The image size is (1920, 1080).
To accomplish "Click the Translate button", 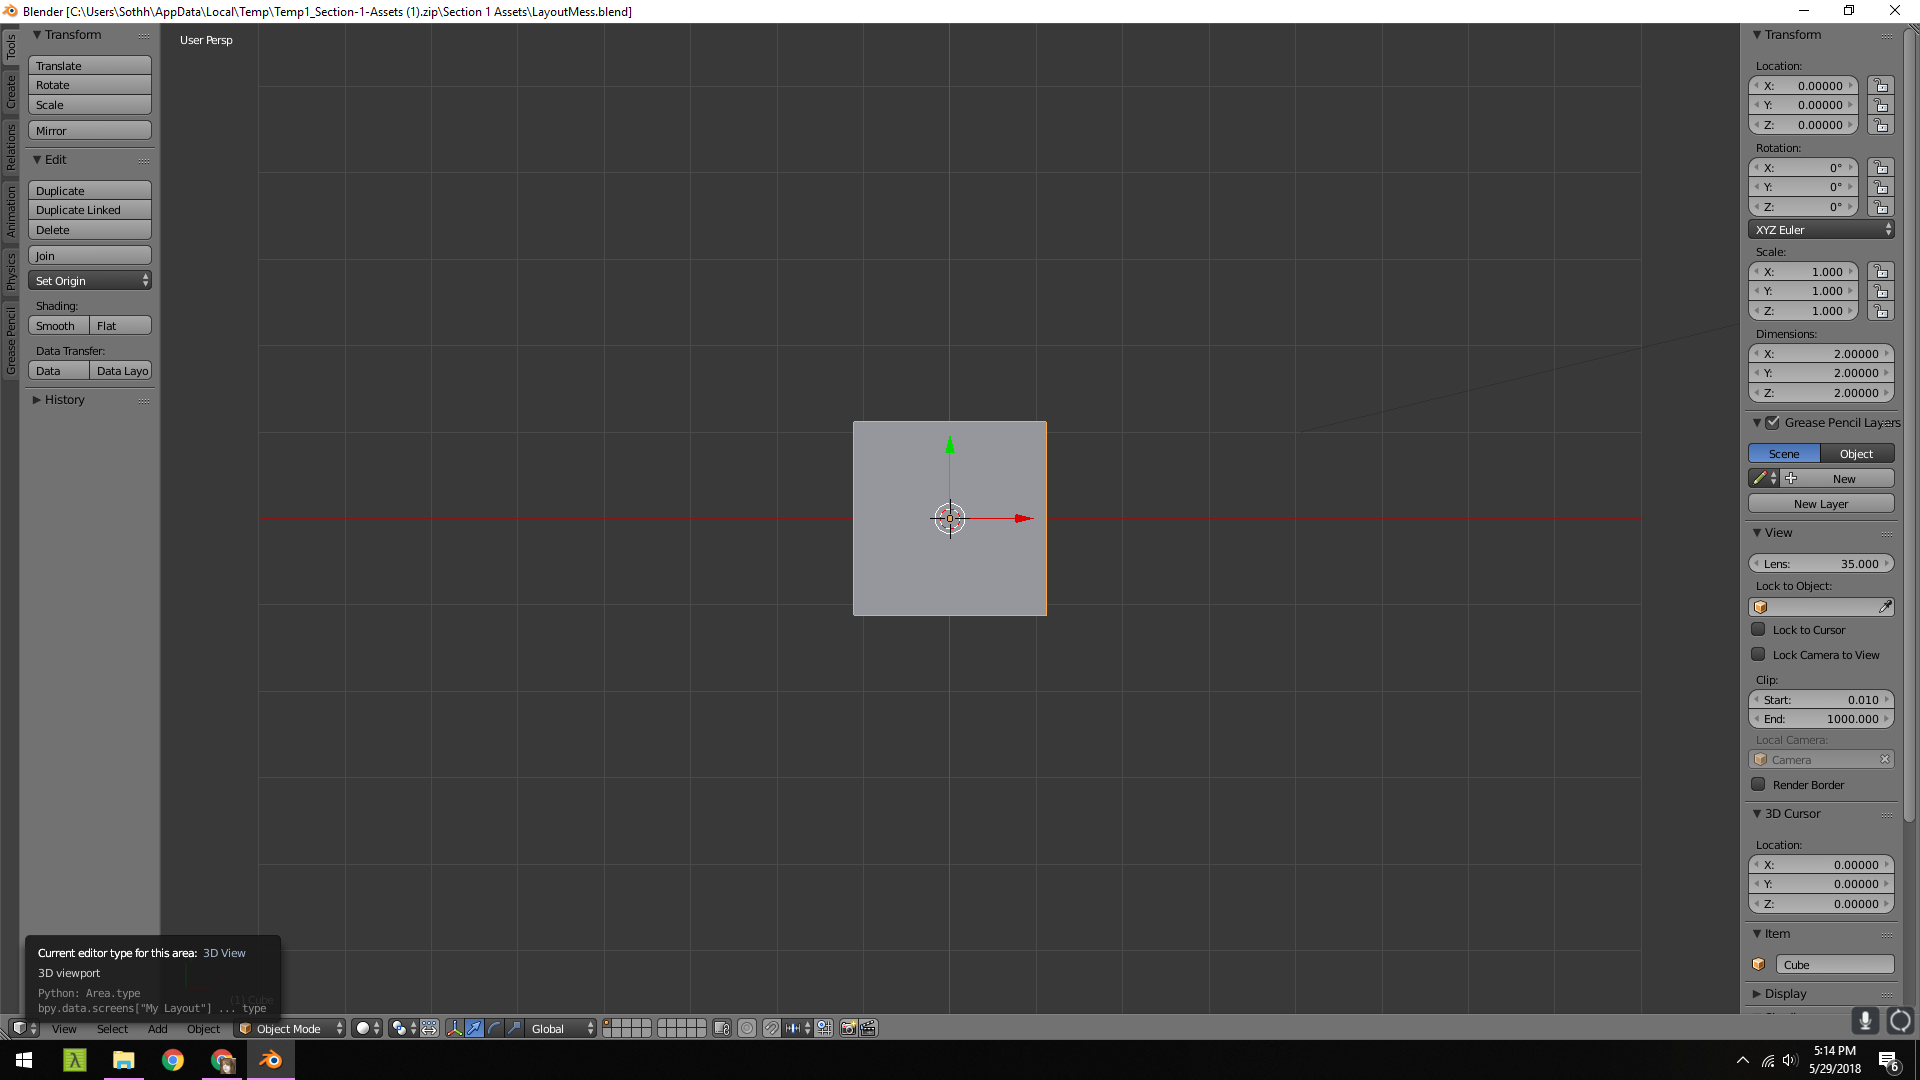I will point(90,66).
